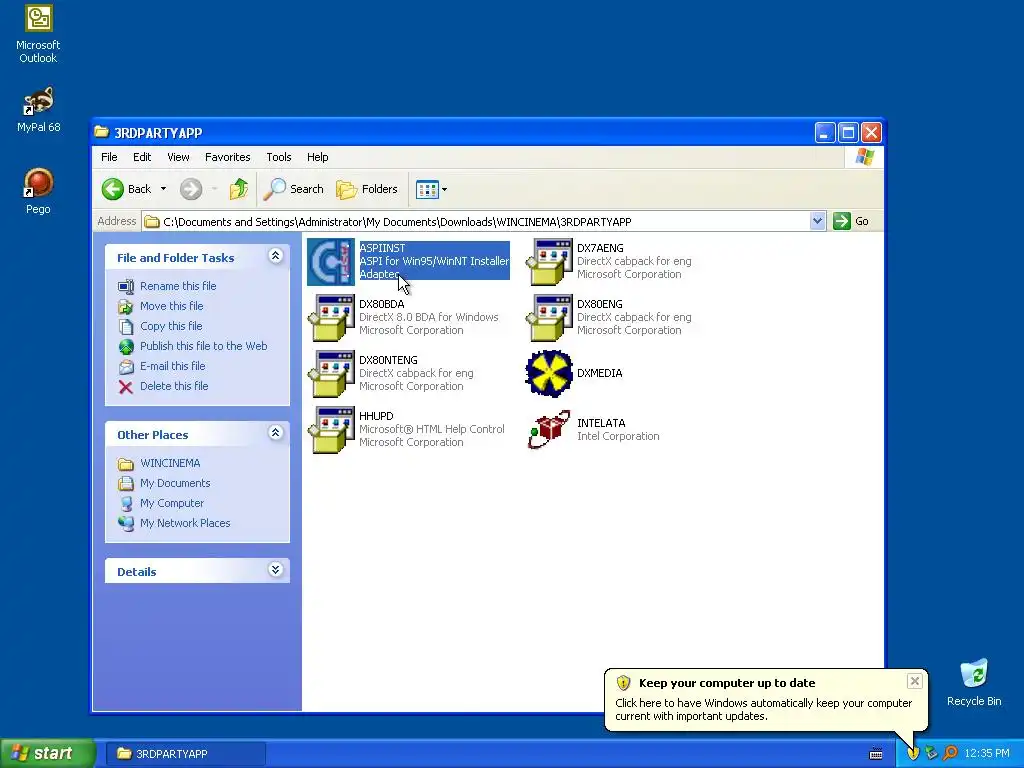Click Copy this file link
The height and width of the screenshot is (768, 1024).
click(171, 326)
